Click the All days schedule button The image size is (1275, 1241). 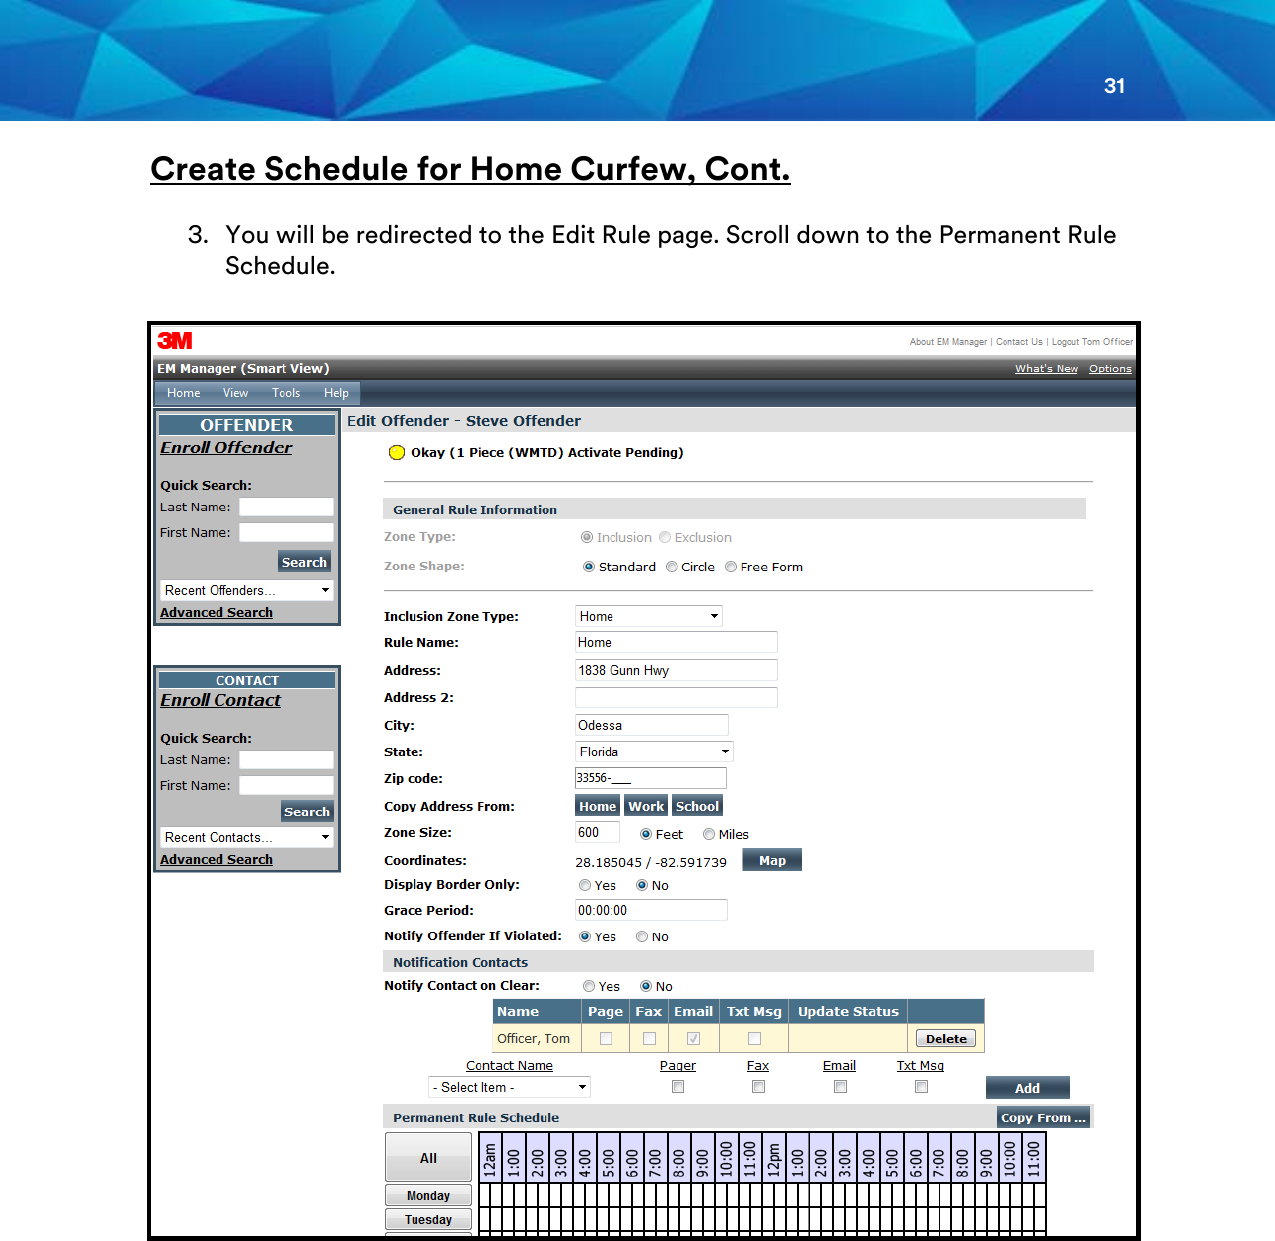pyautogui.click(x=428, y=1158)
